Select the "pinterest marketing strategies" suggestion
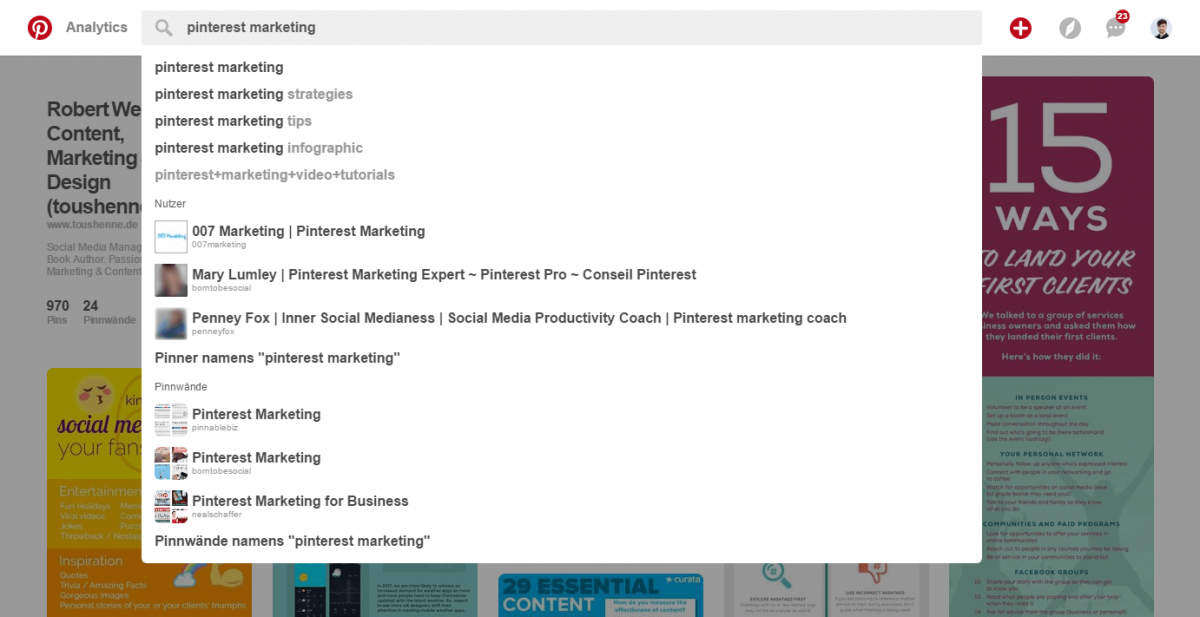Screen dimensions: 1200x617 point(254,94)
